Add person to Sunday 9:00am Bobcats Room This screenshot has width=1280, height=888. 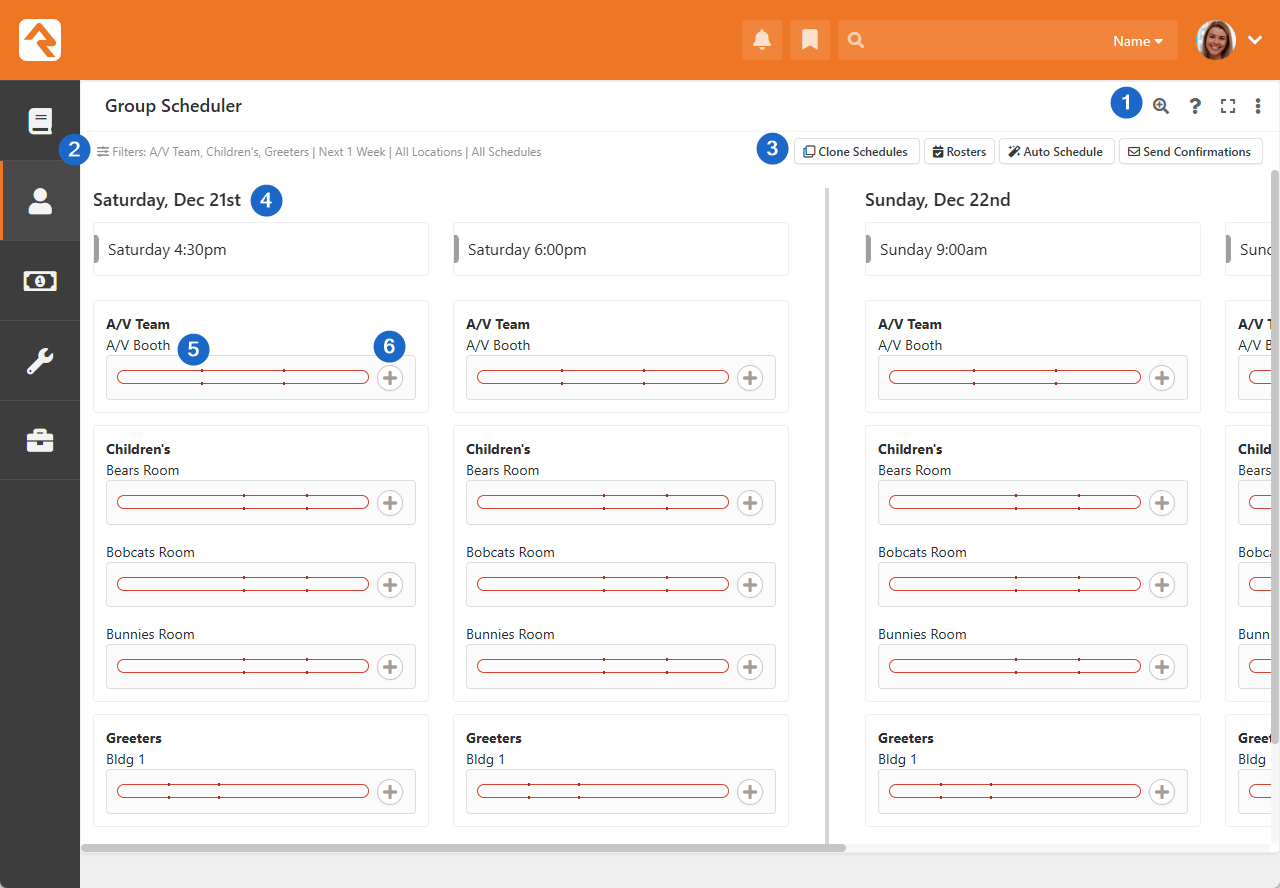[x=1162, y=584]
